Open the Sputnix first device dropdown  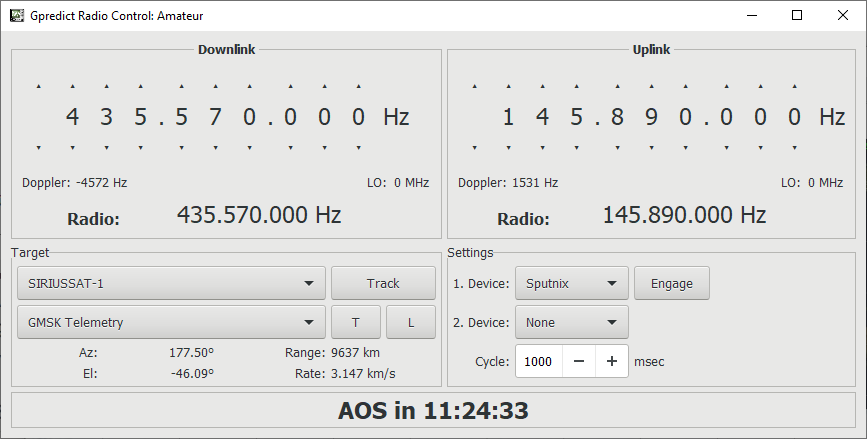point(571,283)
